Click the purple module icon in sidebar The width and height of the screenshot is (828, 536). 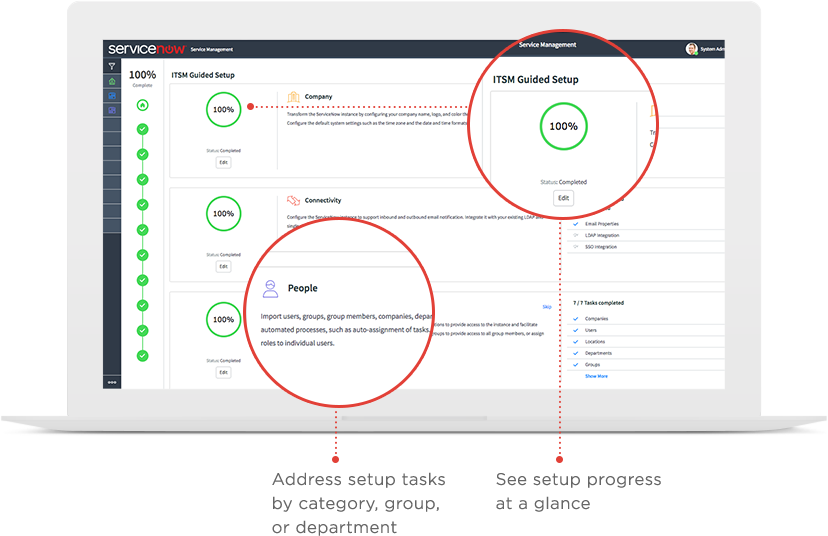pyautogui.click(x=112, y=110)
